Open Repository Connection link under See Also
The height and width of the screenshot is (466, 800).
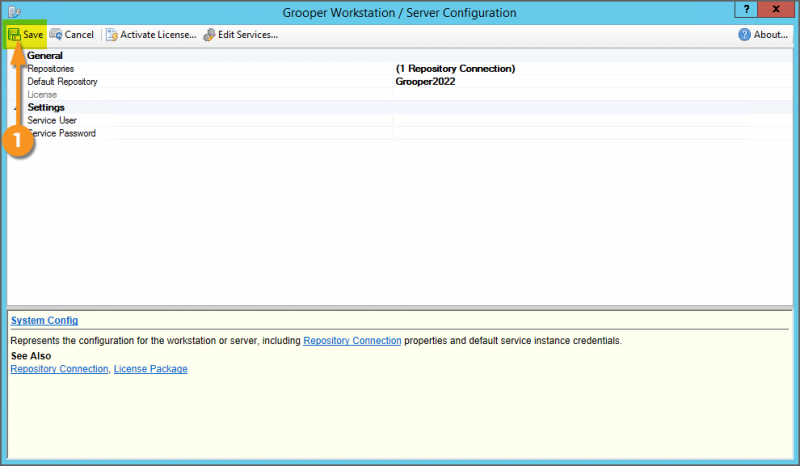59,369
